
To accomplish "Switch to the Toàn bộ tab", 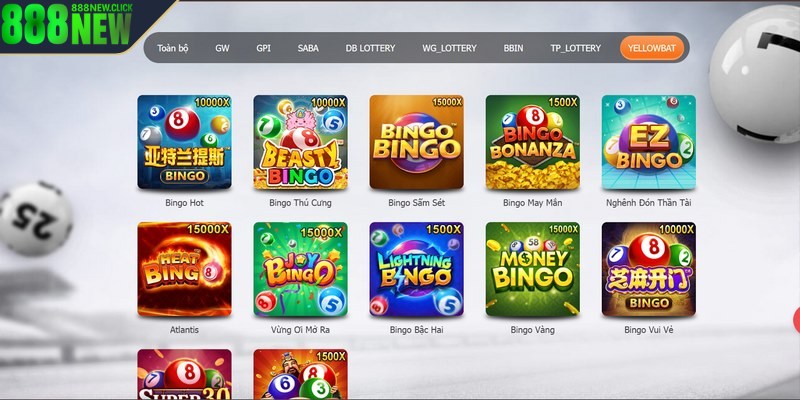I will coord(173,48).
